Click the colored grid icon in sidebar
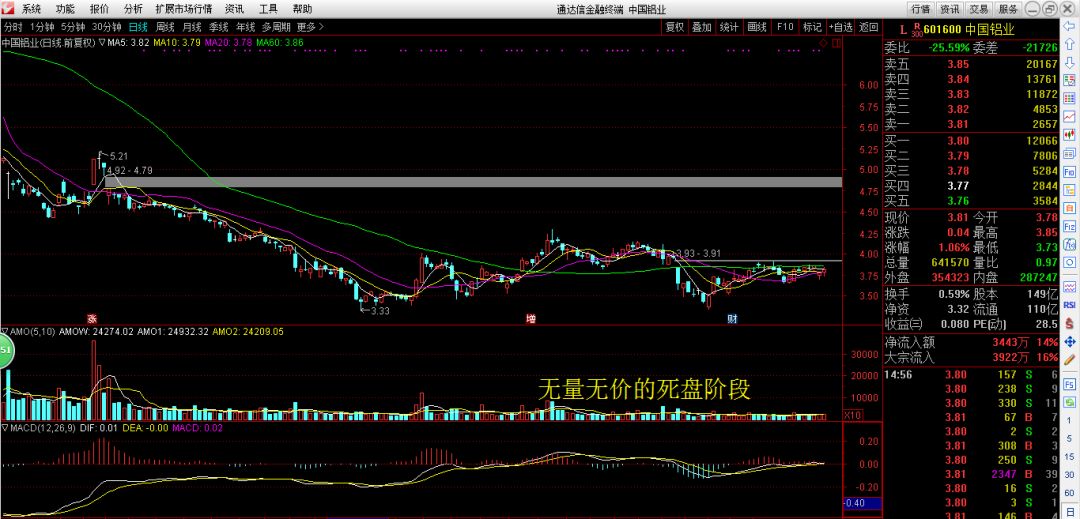 click(x=1070, y=98)
